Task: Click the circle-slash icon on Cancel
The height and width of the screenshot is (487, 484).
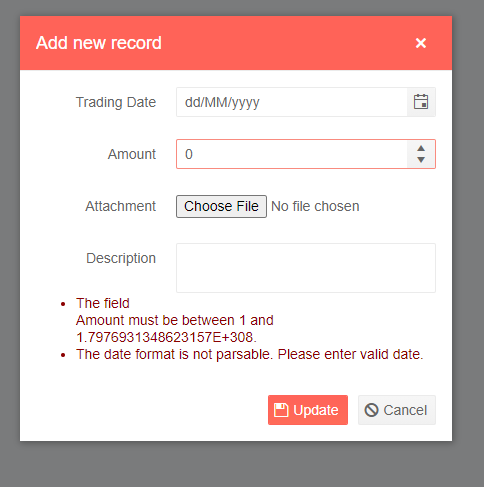Action: coord(371,410)
